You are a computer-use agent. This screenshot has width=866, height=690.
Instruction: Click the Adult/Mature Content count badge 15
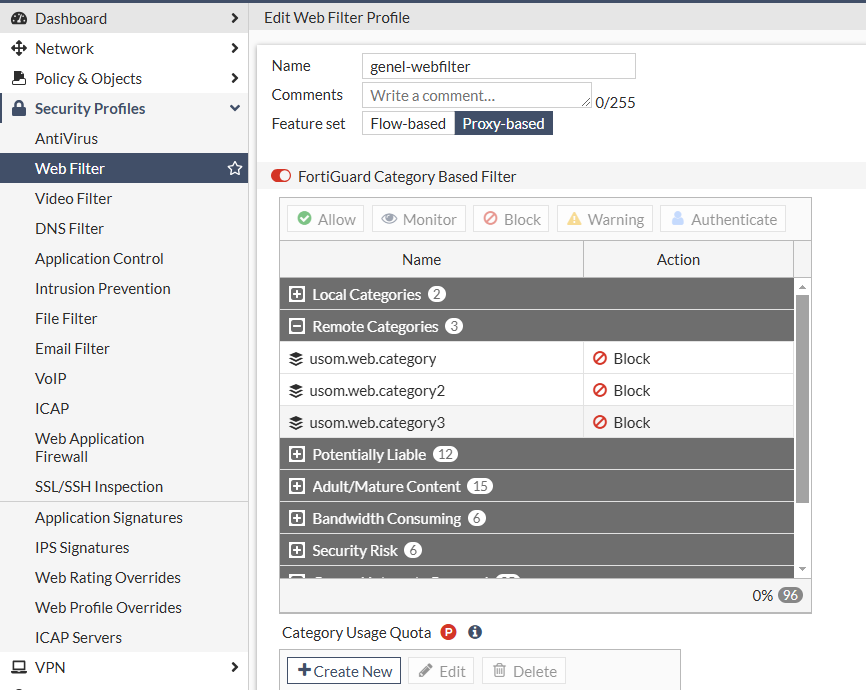480,486
